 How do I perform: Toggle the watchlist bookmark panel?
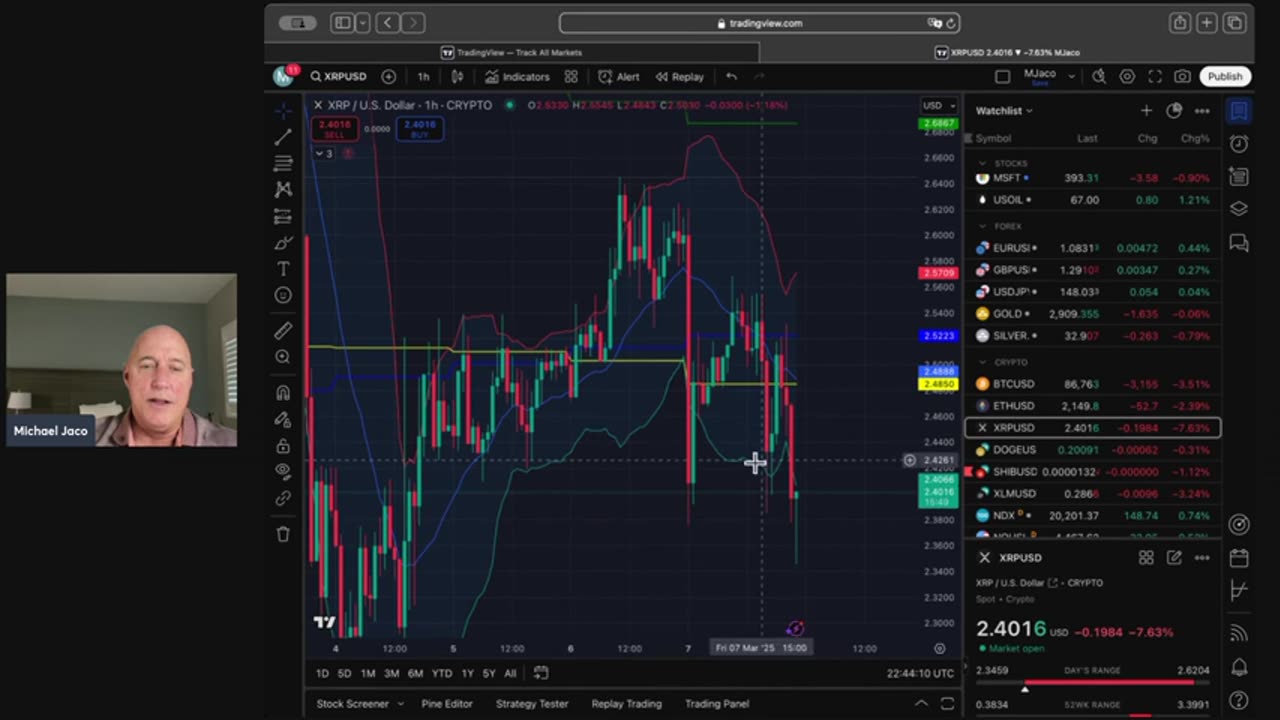tap(1239, 111)
